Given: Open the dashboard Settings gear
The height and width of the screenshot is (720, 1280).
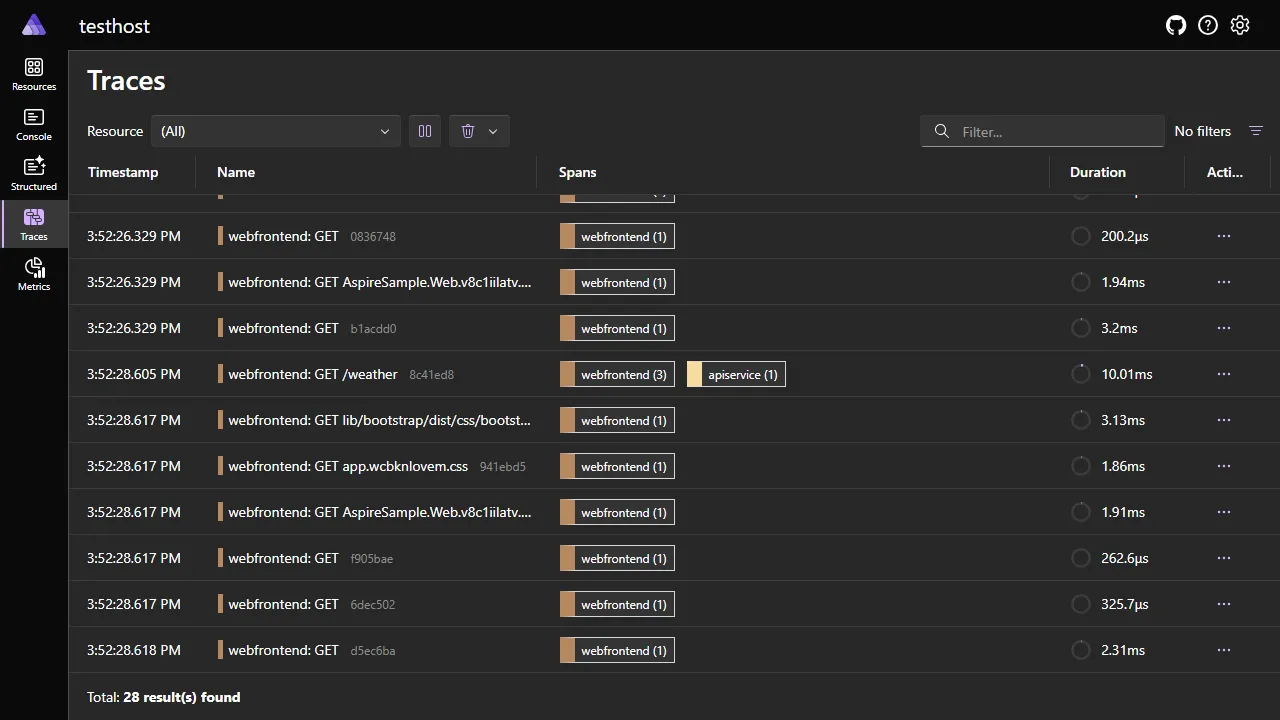Looking at the screenshot, I should (x=1240, y=25).
